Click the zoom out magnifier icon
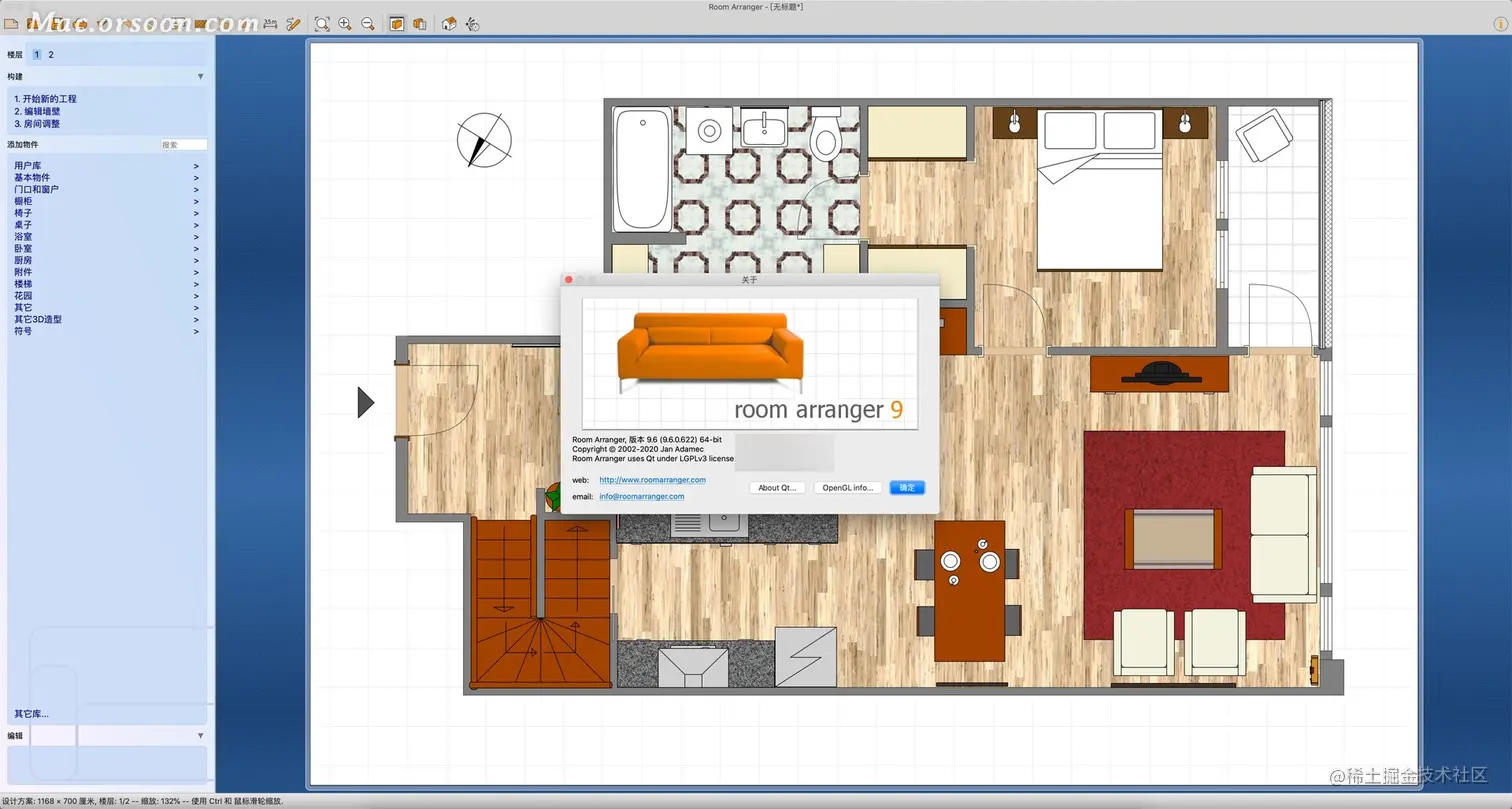 pyautogui.click(x=368, y=24)
